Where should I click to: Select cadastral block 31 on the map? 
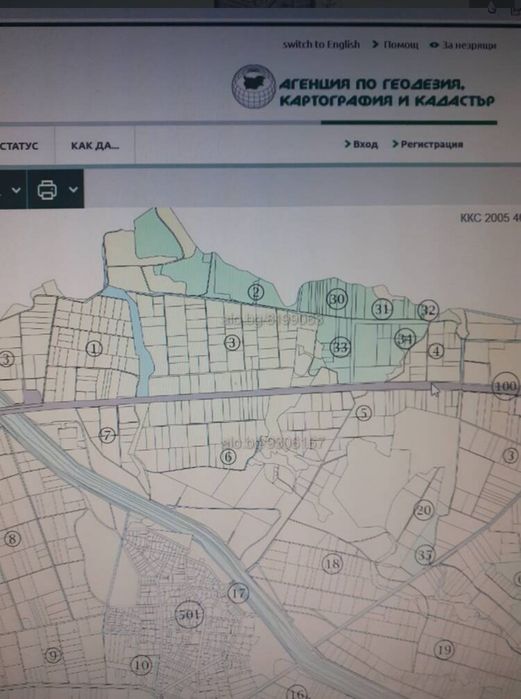[x=382, y=308]
